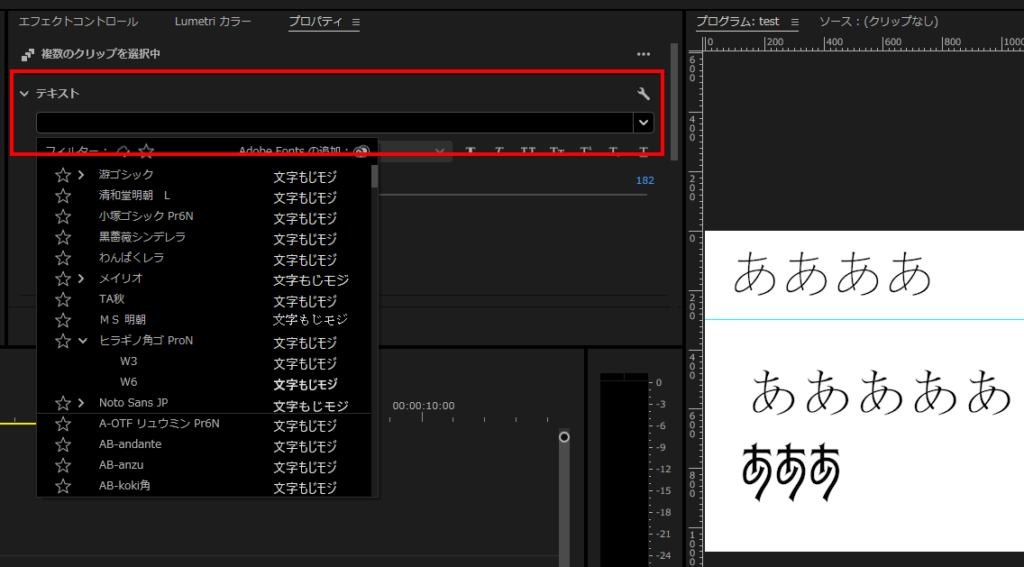Image resolution: width=1024 pixels, height=567 pixels.
Task: Switch to the Lumetri カラー tab
Action: tap(213, 21)
